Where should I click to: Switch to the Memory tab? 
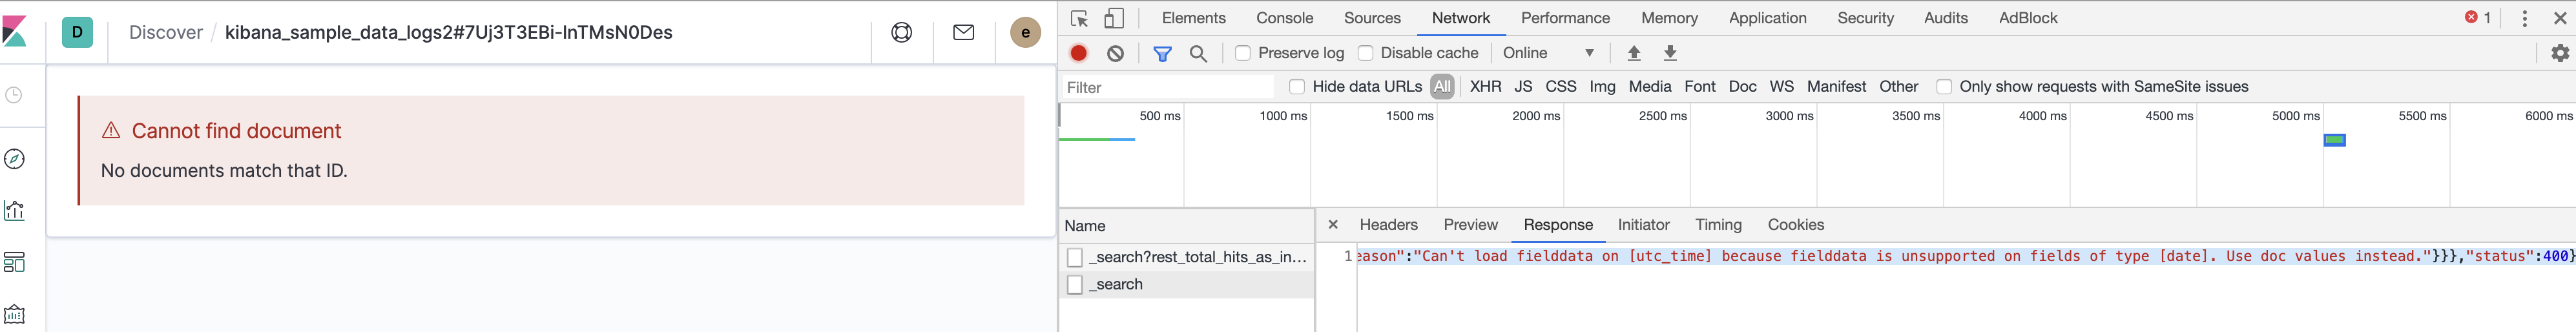[x=1669, y=18]
